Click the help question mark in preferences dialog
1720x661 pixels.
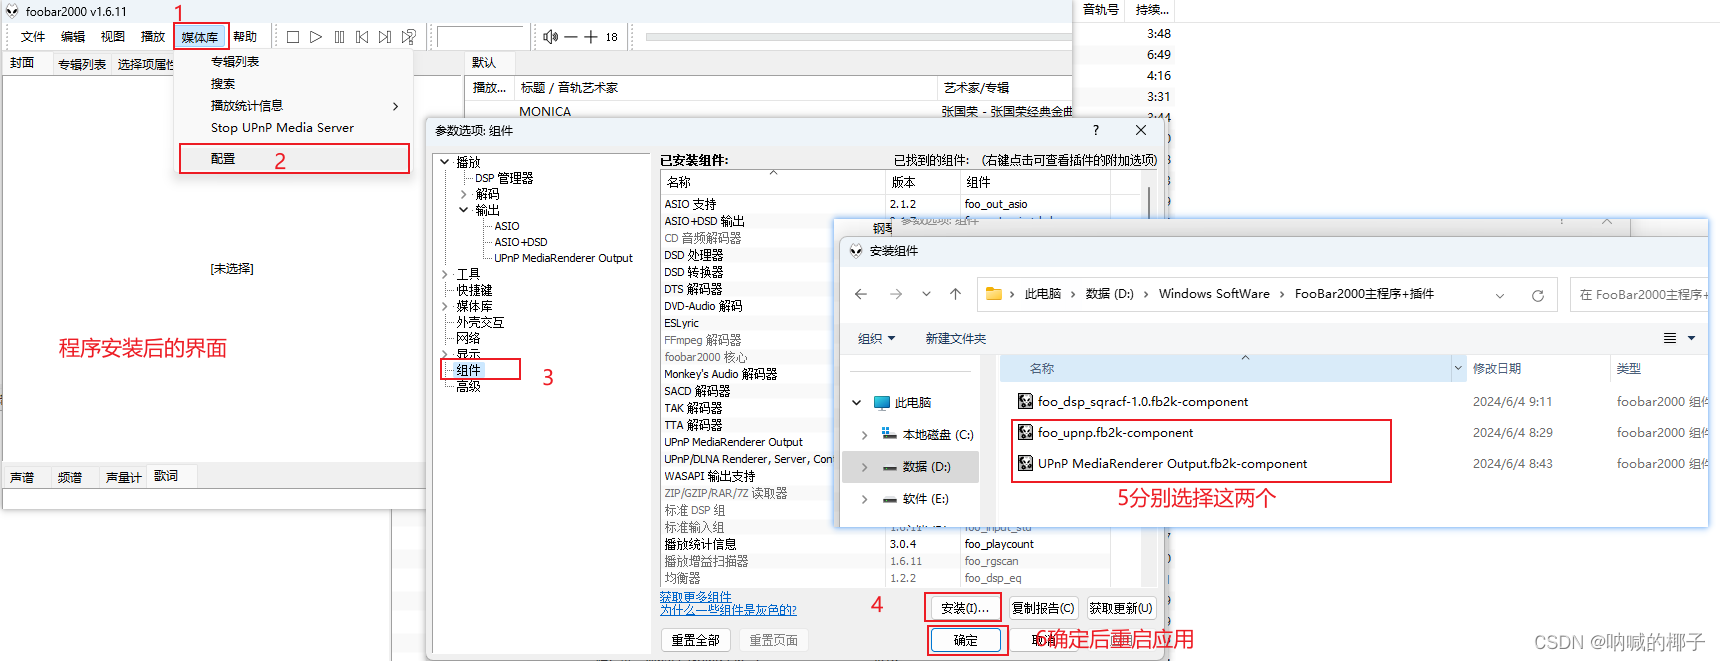[1096, 130]
